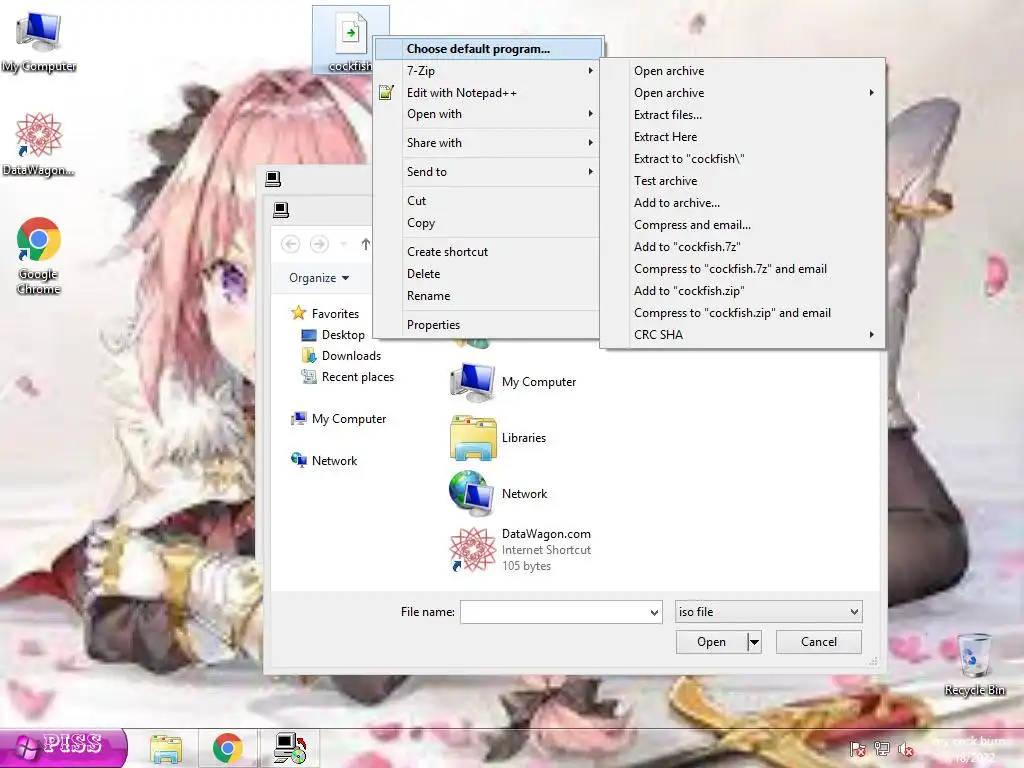This screenshot has height=768, width=1024.
Task: Expand the 7-Zip submenu
Action: click(x=488, y=71)
